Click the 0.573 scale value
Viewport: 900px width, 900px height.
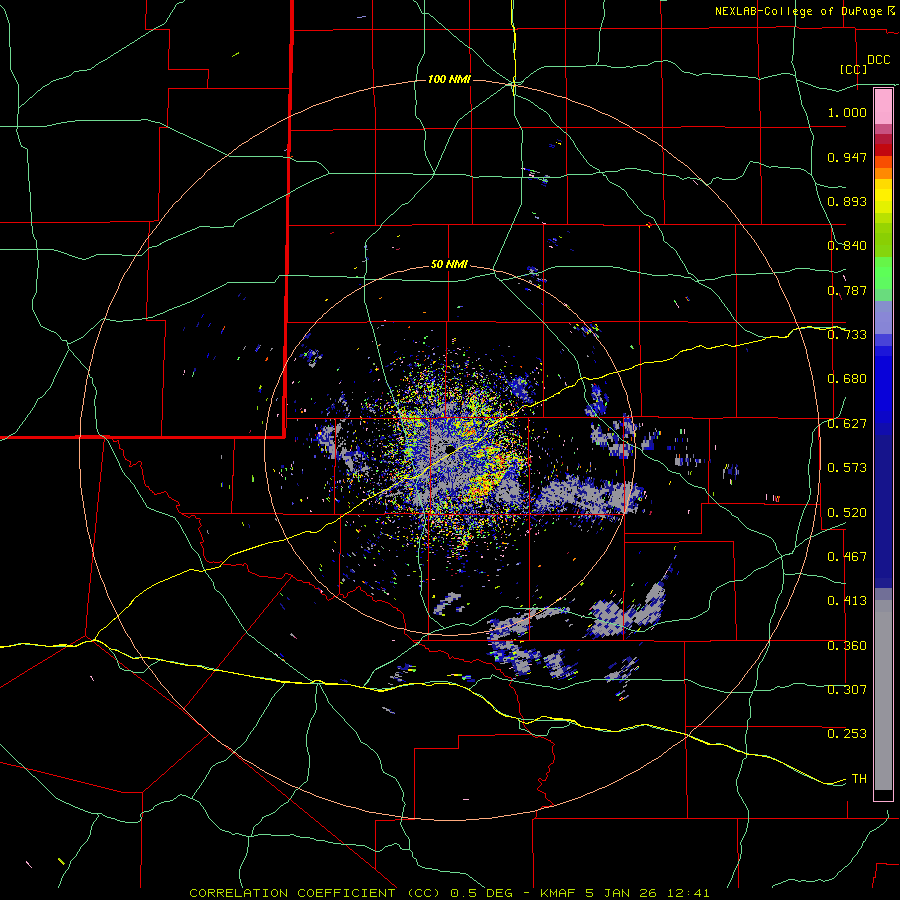coord(847,468)
